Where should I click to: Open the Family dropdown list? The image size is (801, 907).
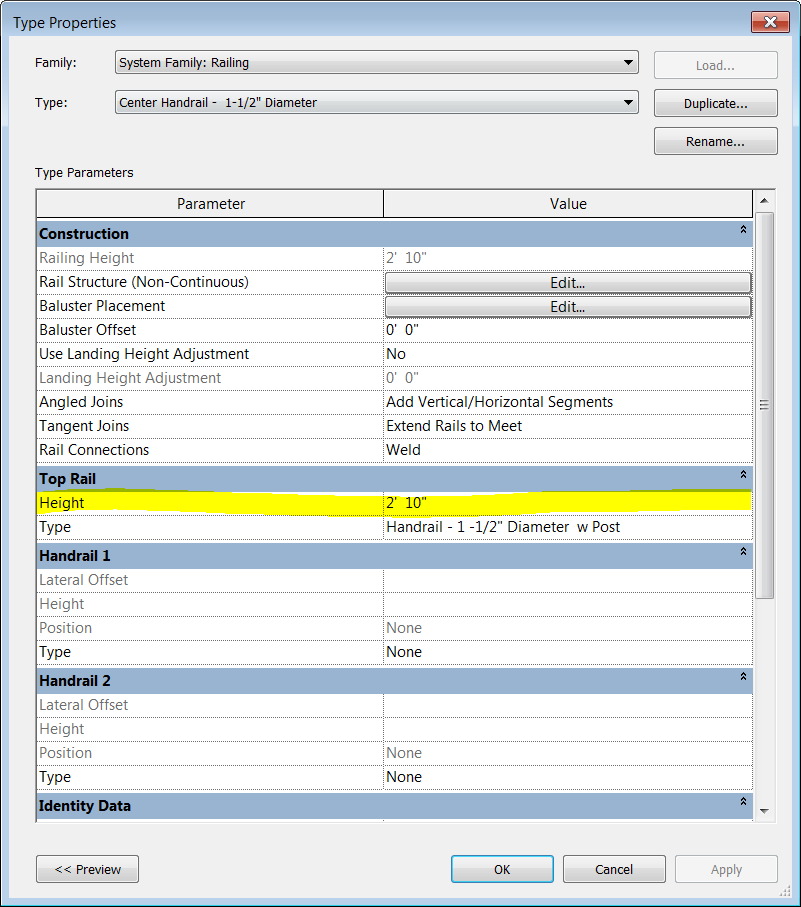[376, 62]
